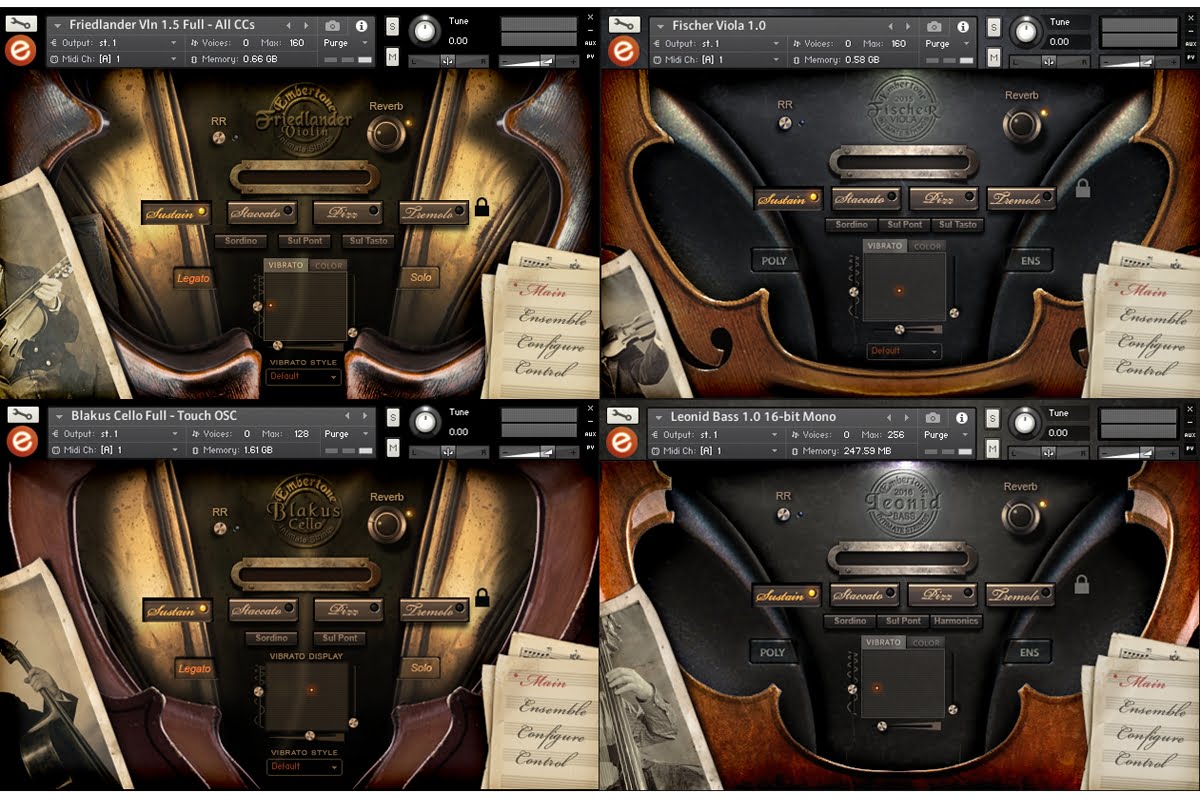1200x800 pixels.
Task: Click the Reverb knob on Friedlander Violin
Action: click(x=385, y=132)
